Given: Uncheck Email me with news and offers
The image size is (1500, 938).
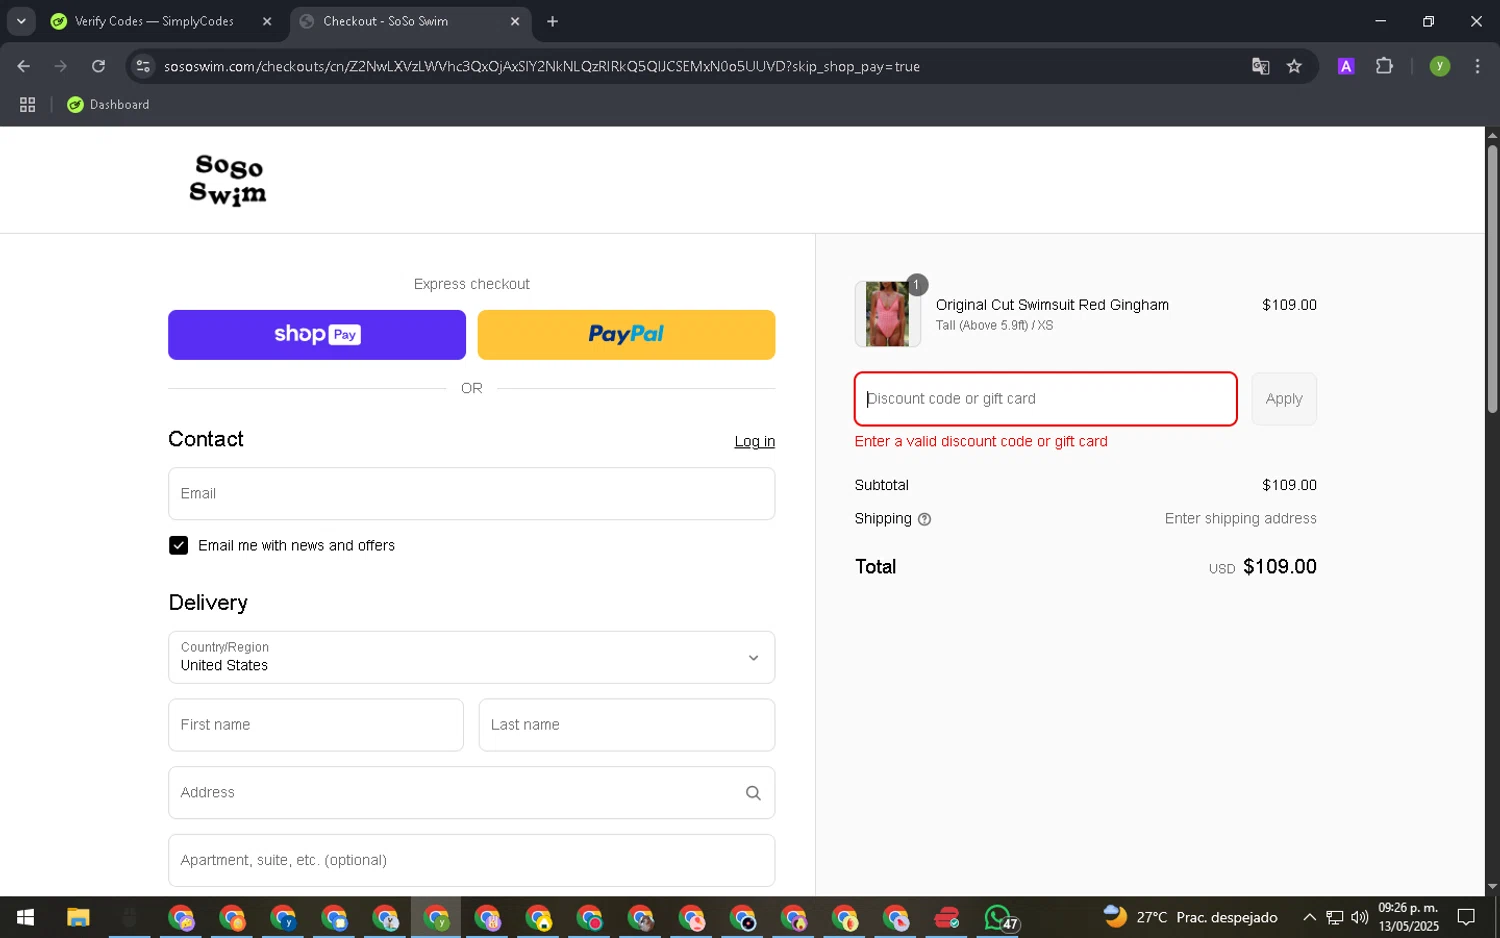Looking at the screenshot, I should (178, 545).
